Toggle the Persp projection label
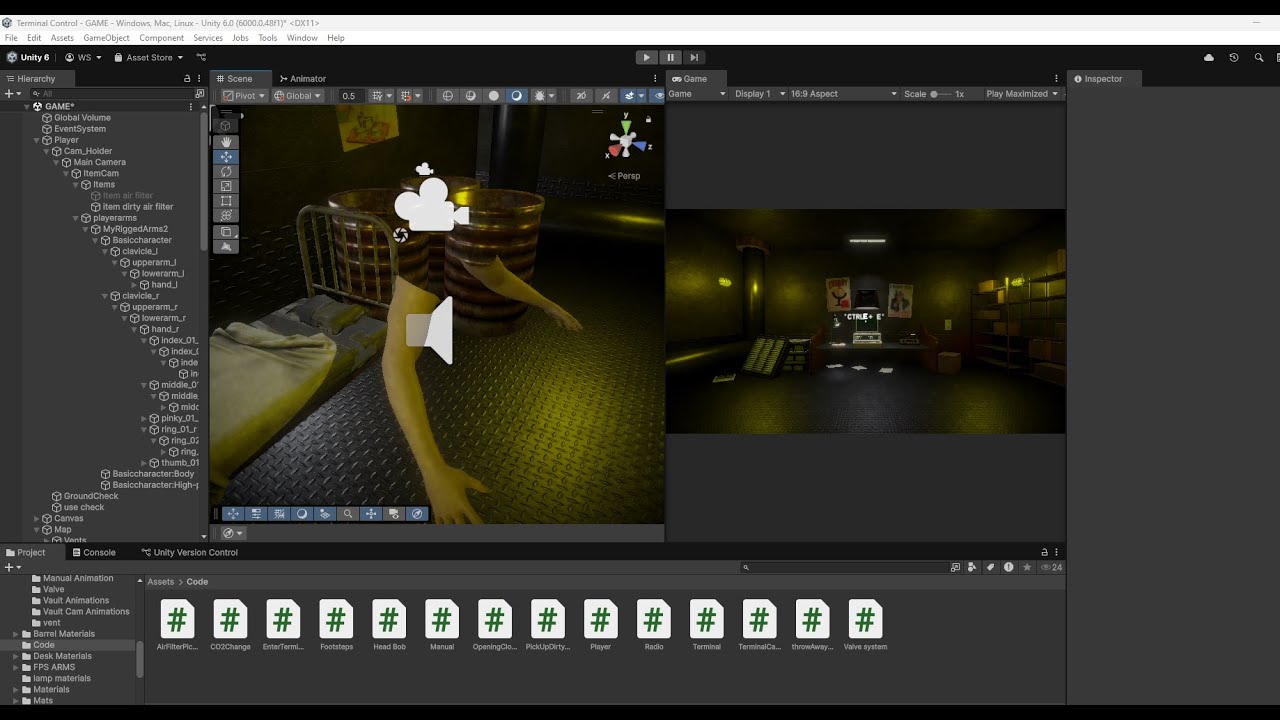Screen dimensions: 1280x720 624,176
